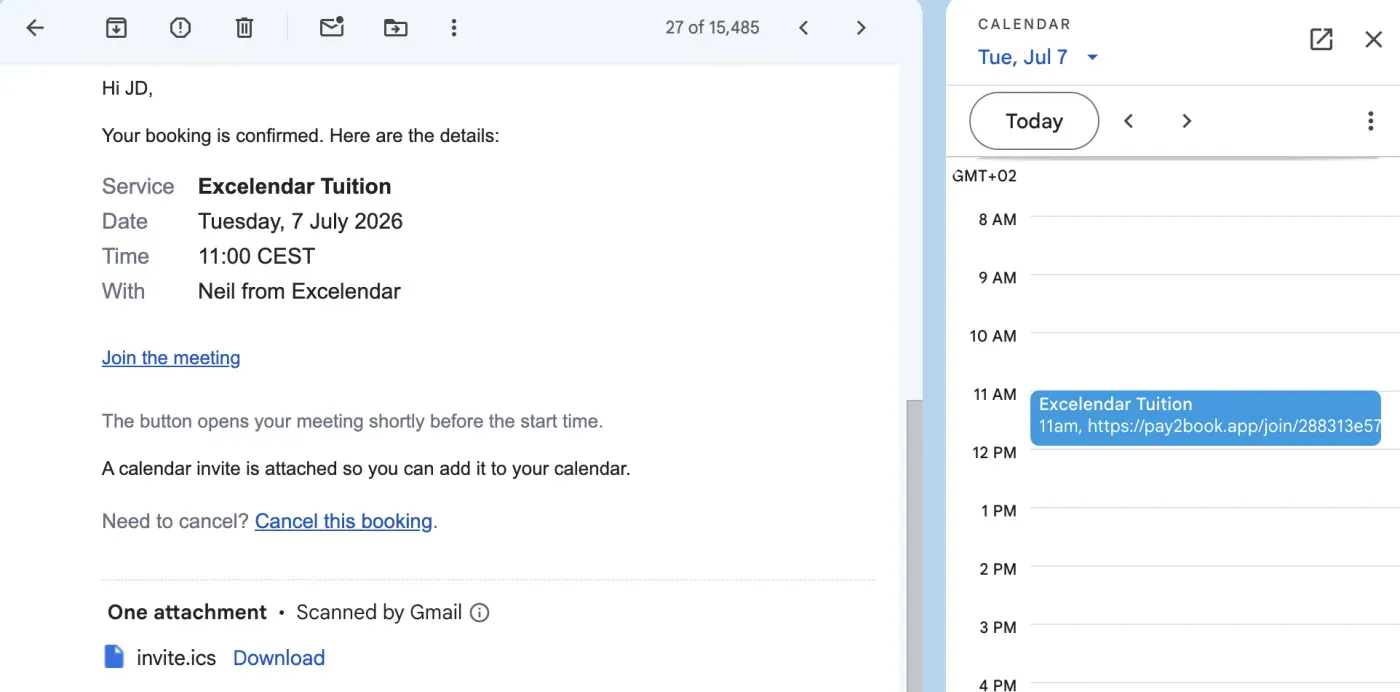
Task: Click the Today button in calendar
Action: tap(1034, 121)
